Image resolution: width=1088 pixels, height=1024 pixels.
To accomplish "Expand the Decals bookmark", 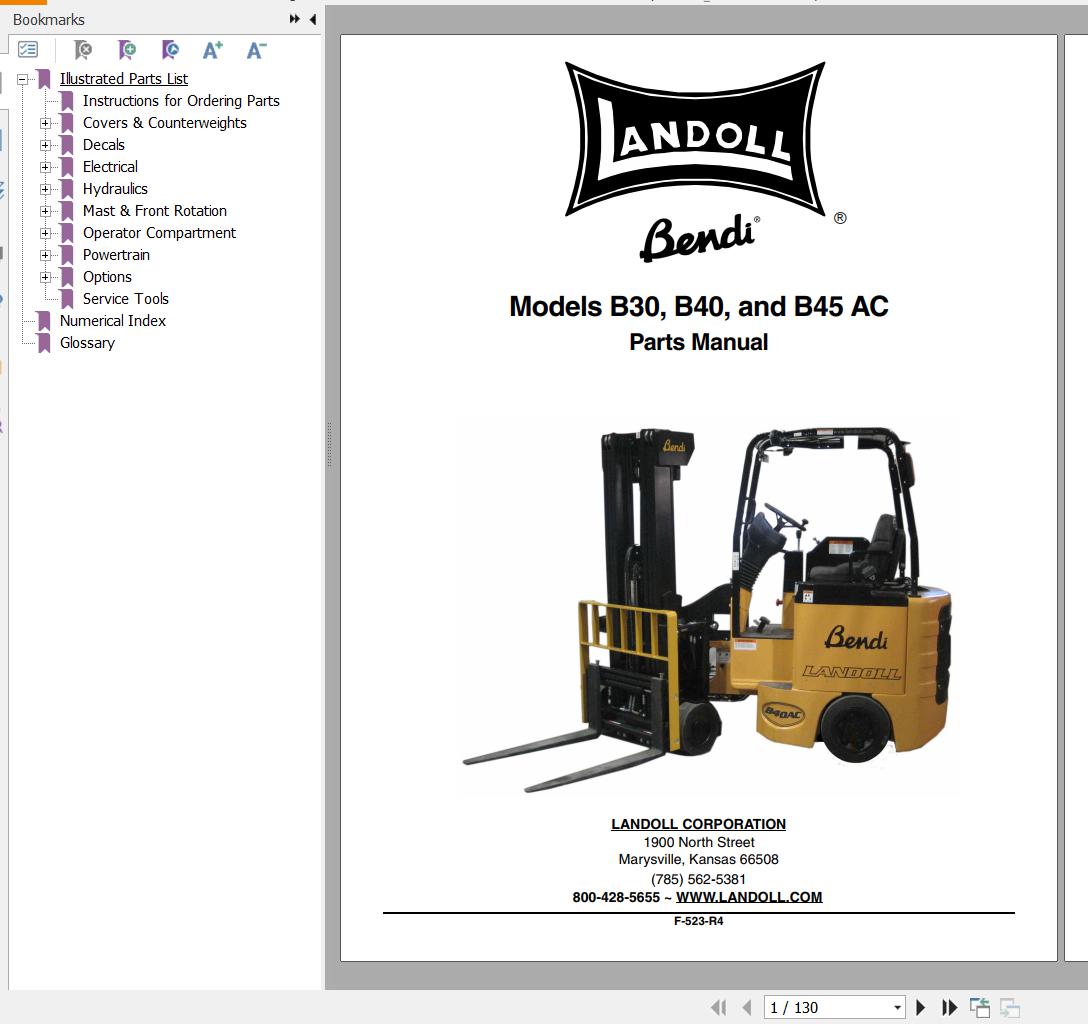I will (x=45, y=145).
